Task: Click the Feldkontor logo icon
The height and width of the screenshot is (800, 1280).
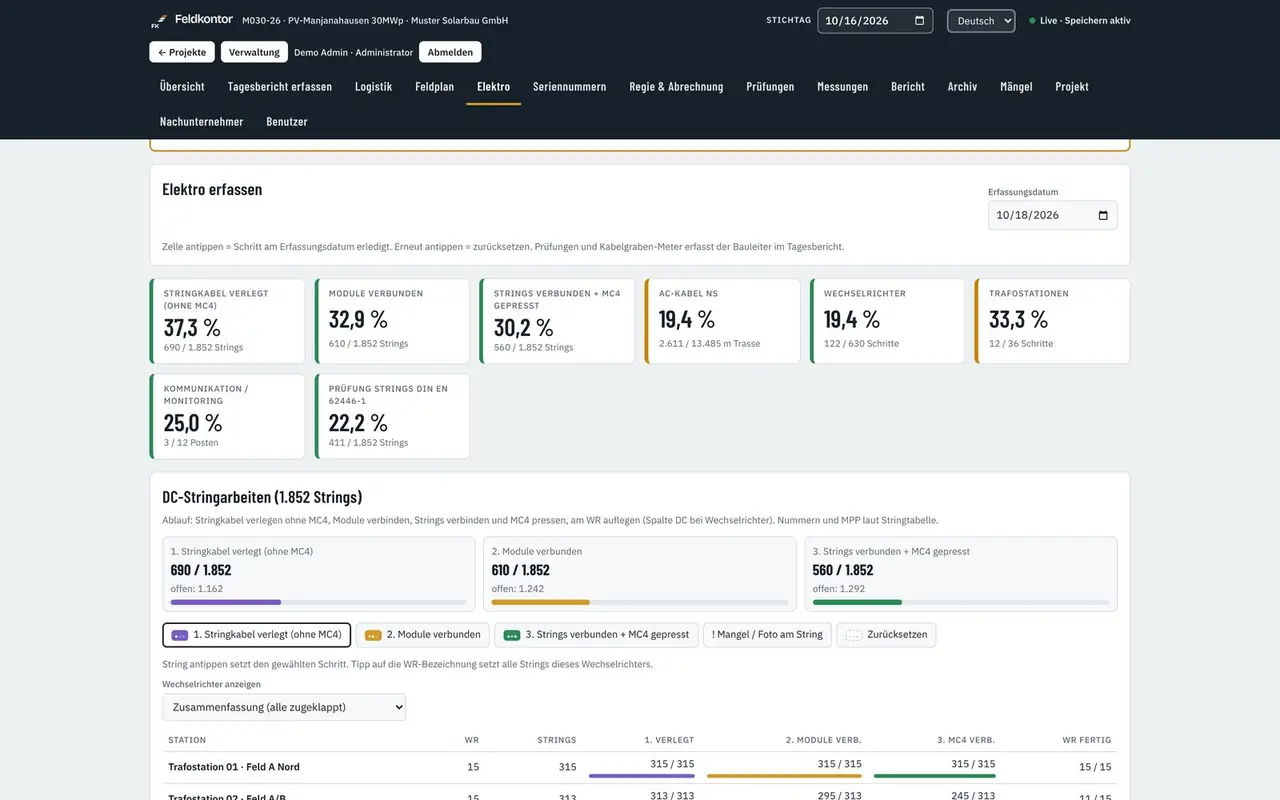Action: [x=156, y=21]
